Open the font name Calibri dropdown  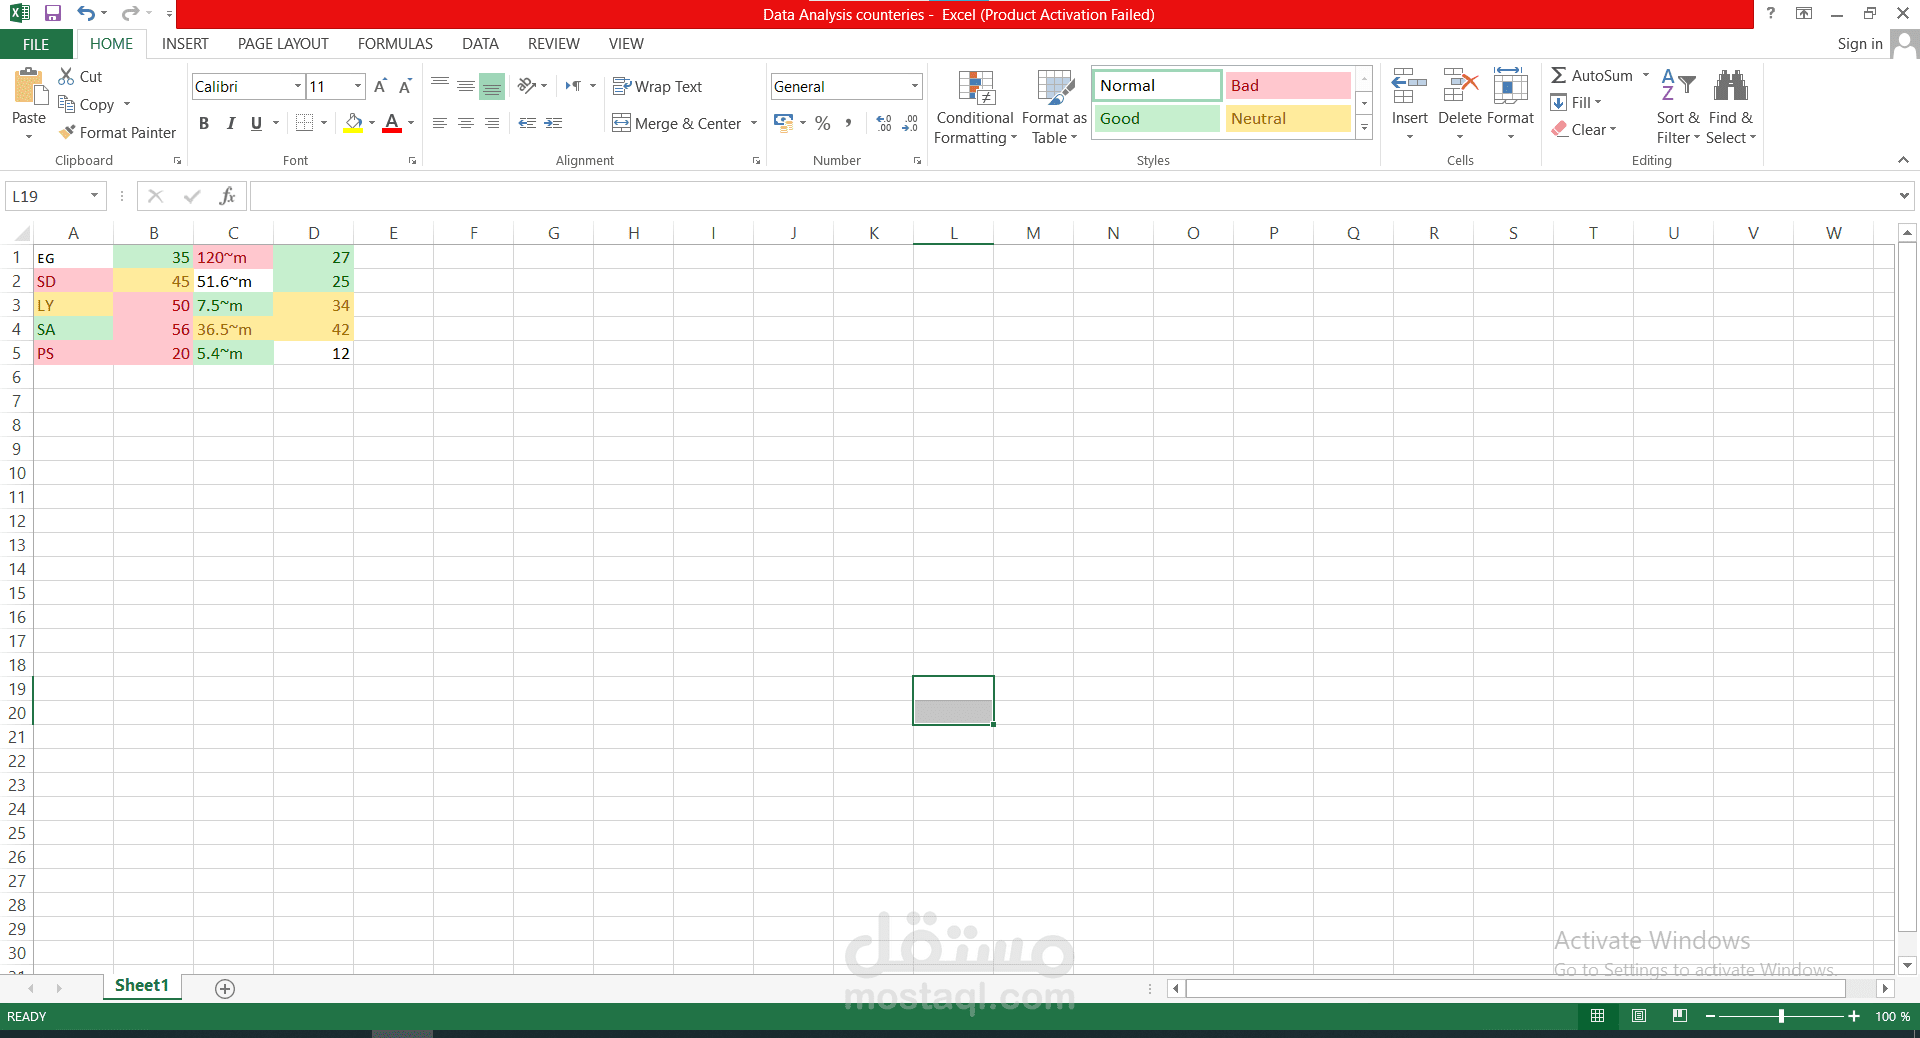click(x=297, y=86)
